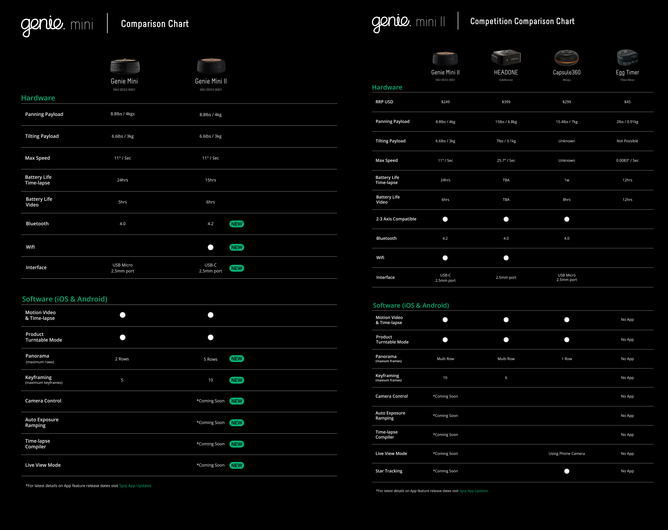Viewport: 668px width, 530px height.
Task: Click Capsule360's Star Tracking dot
Action: tap(566, 470)
